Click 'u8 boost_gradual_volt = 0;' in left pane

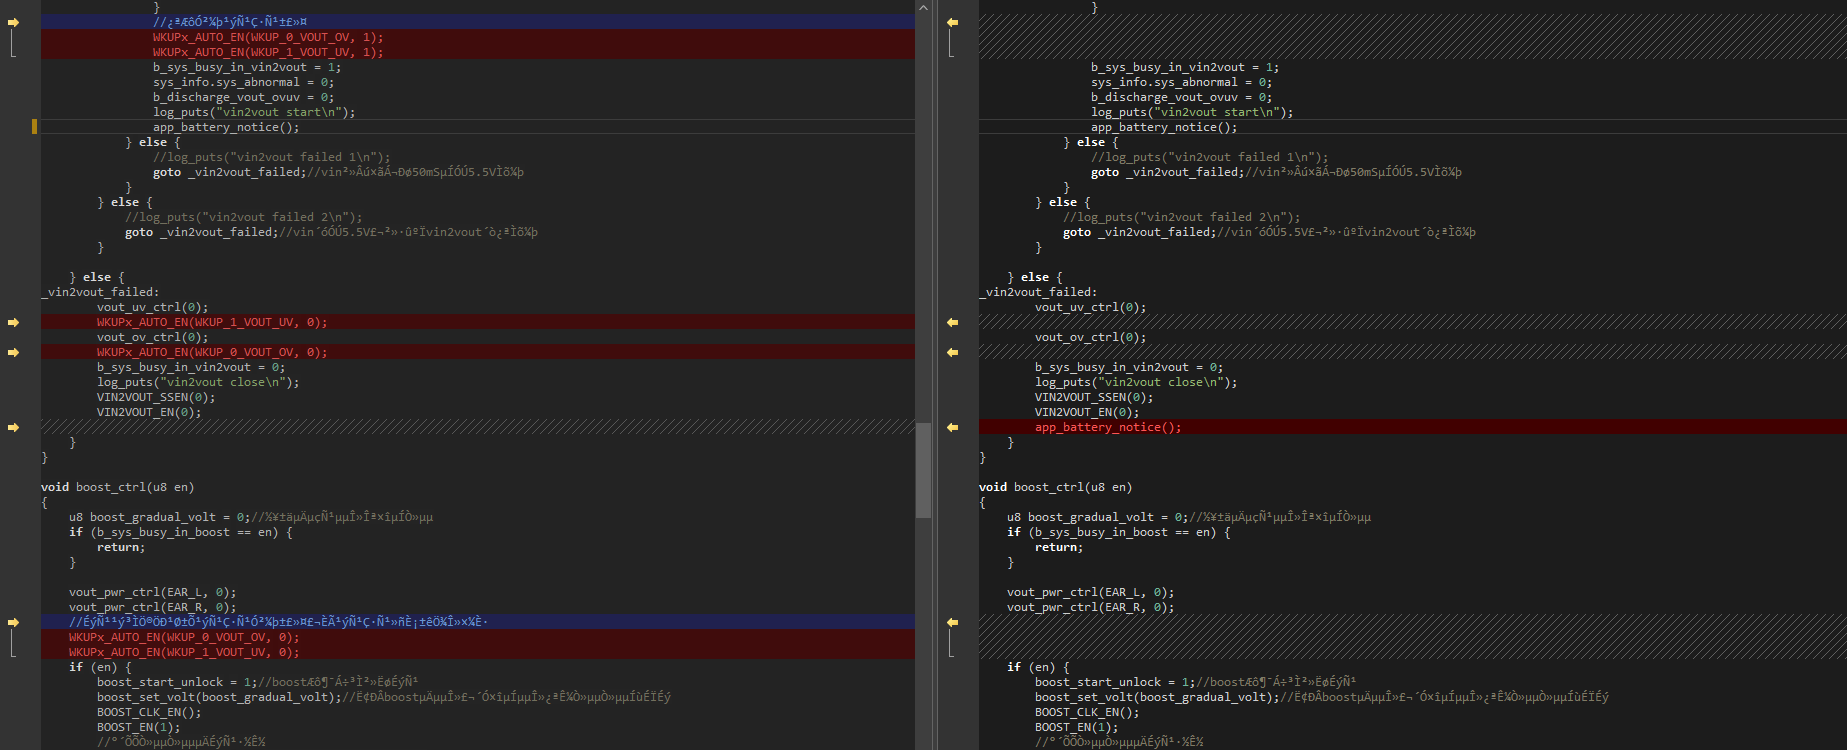[x=159, y=517]
